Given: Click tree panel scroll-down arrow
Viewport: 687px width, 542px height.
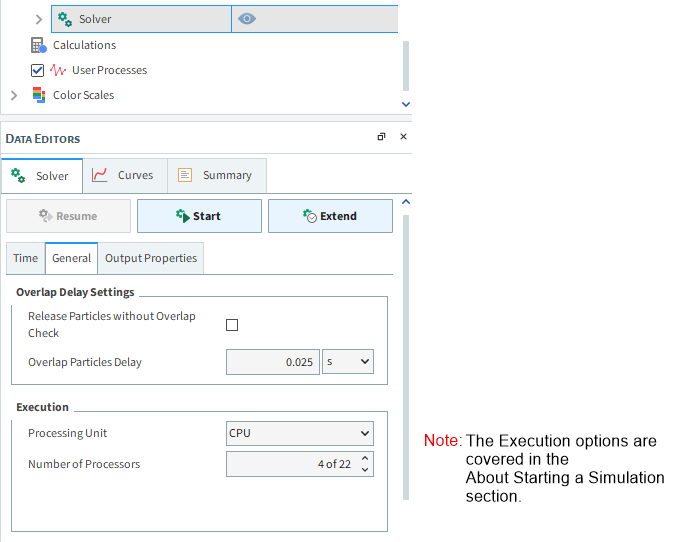Looking at the screenshot, I should 406,104.
